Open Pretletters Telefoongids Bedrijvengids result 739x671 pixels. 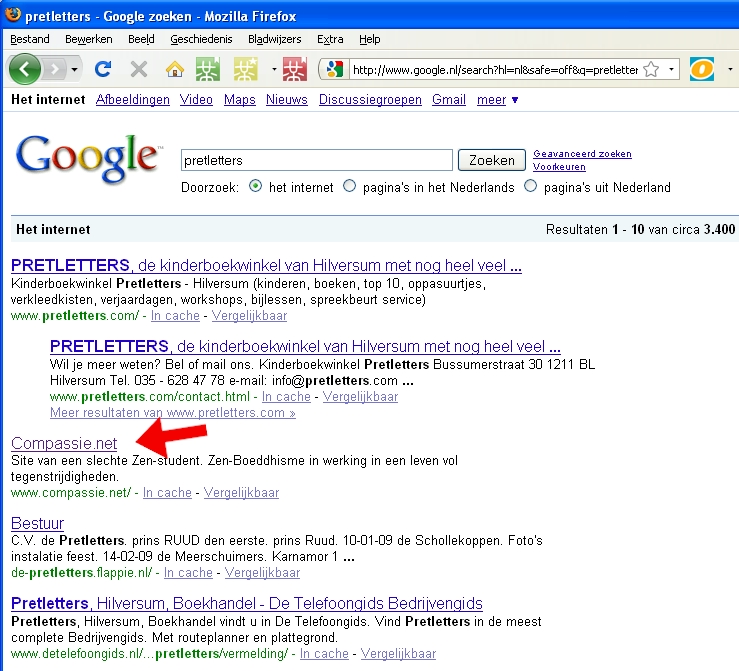coord(246,604)
